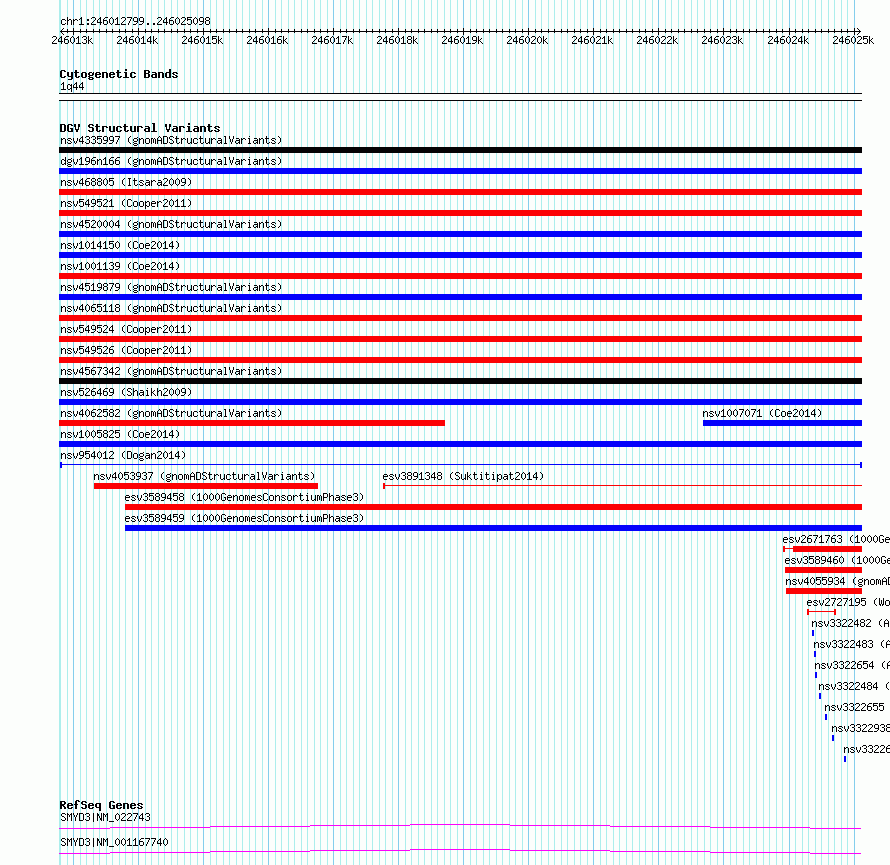Select the nsv549526 (Cooper2011) variant label

(x=126, y=350)
